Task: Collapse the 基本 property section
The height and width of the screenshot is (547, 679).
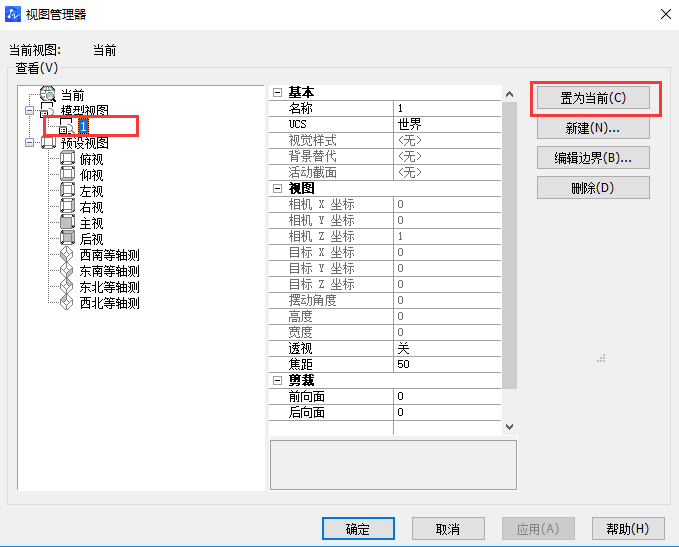Action: click(278, 92)
